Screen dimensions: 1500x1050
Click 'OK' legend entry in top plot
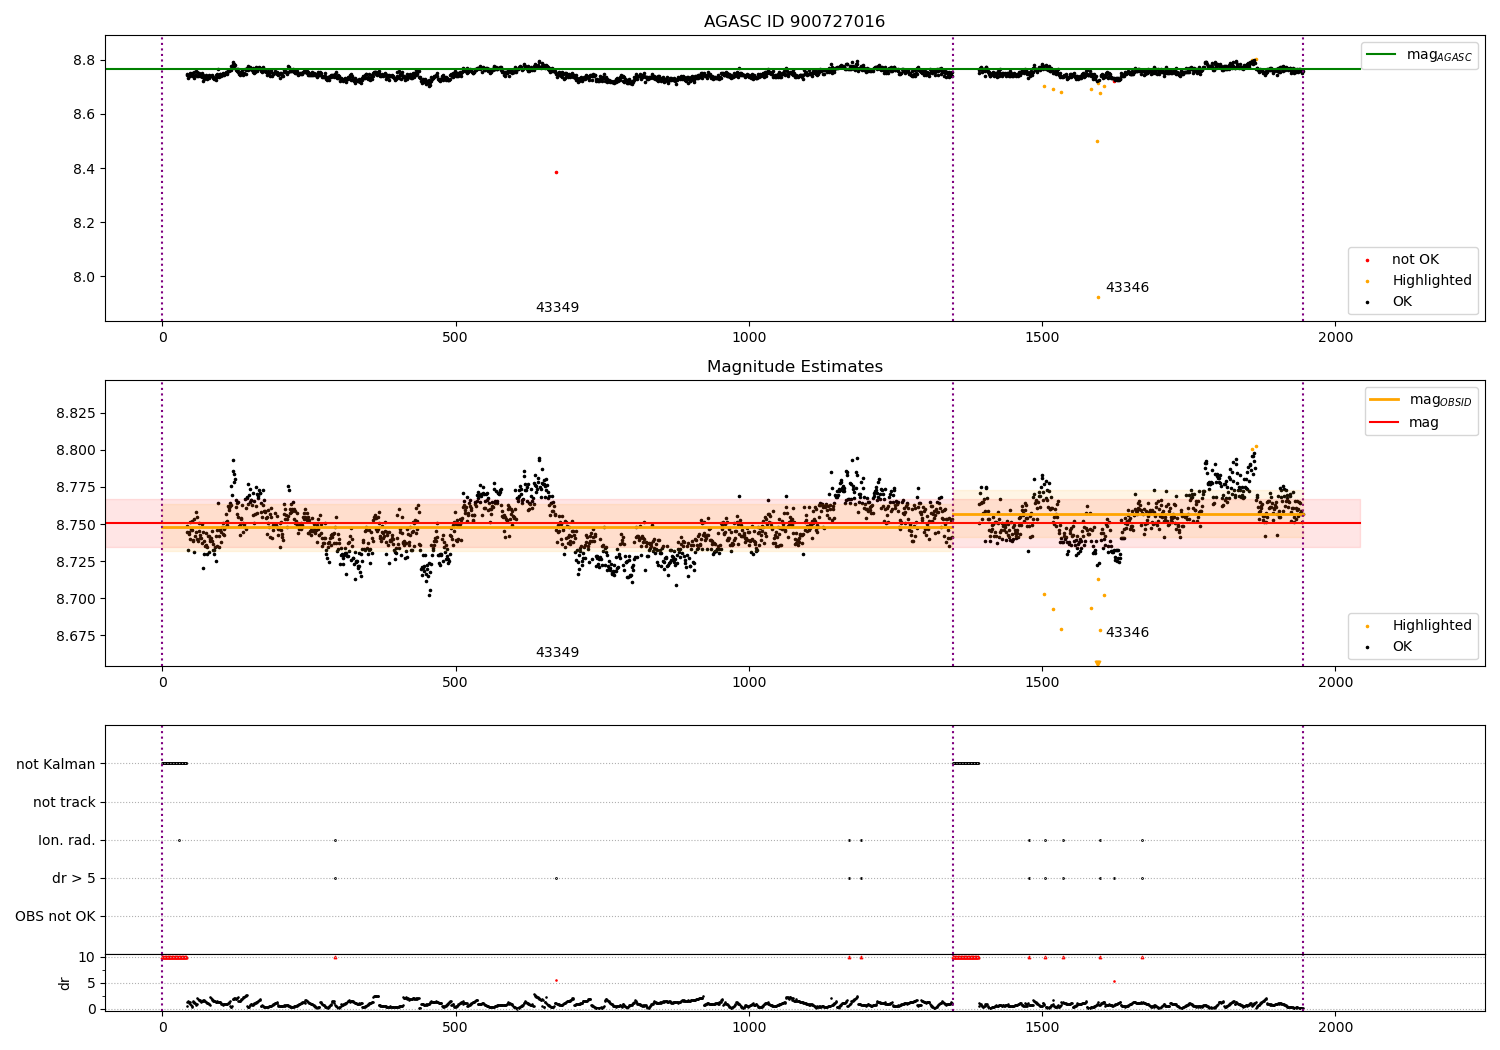[1390, 302]
